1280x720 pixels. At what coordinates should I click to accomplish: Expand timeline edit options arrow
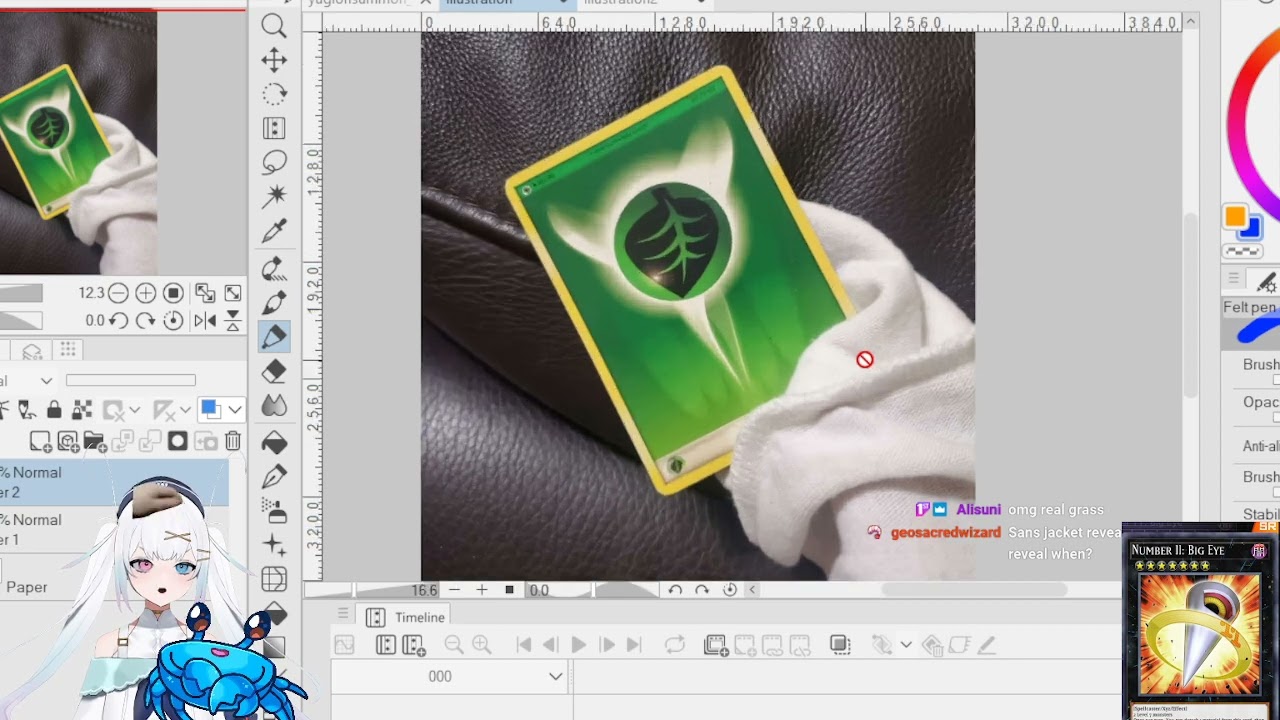[x=906, y=645]
